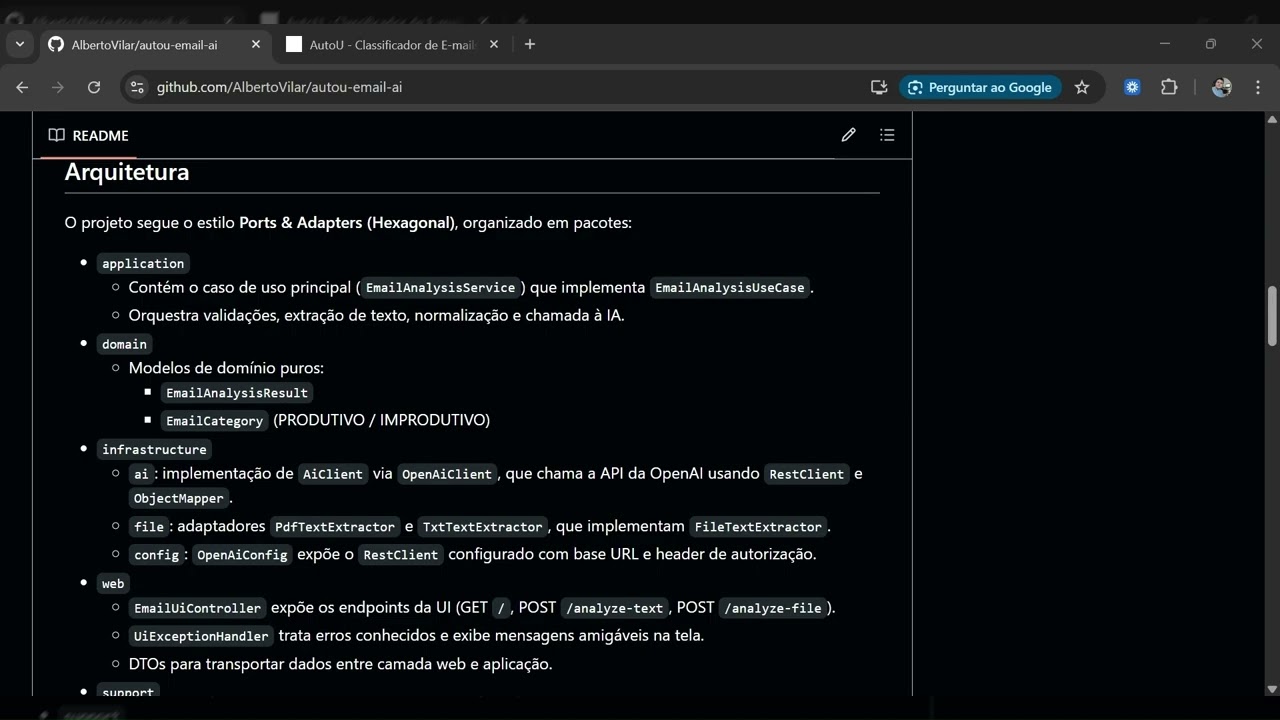
Task: Click PdfTextExtractor code text
Action: pos(335,527)
